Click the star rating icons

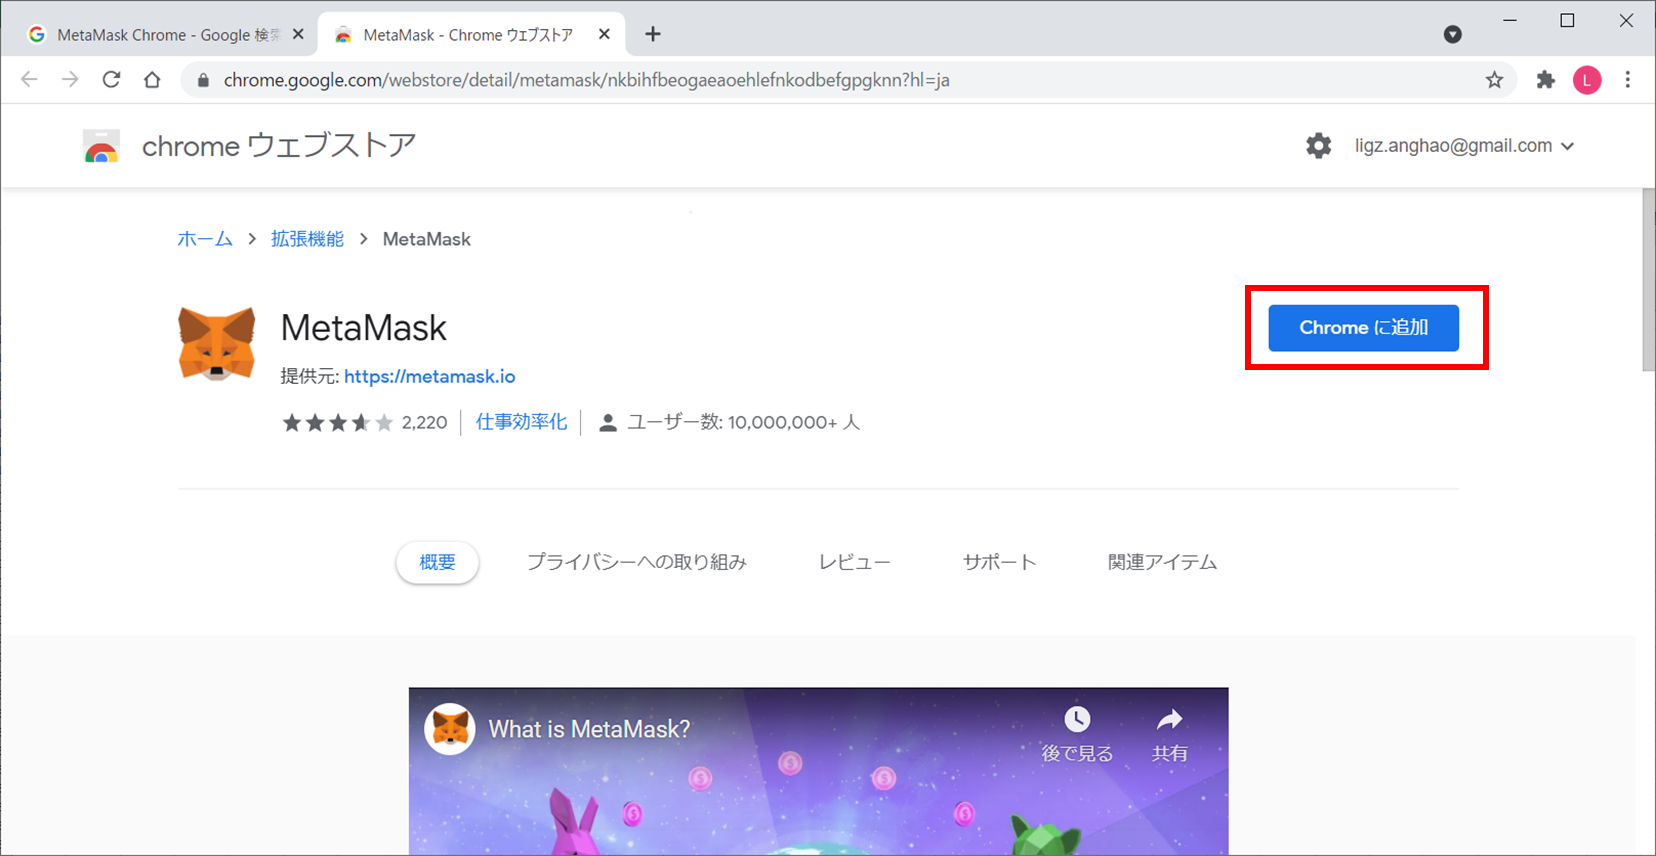[337, 422]
